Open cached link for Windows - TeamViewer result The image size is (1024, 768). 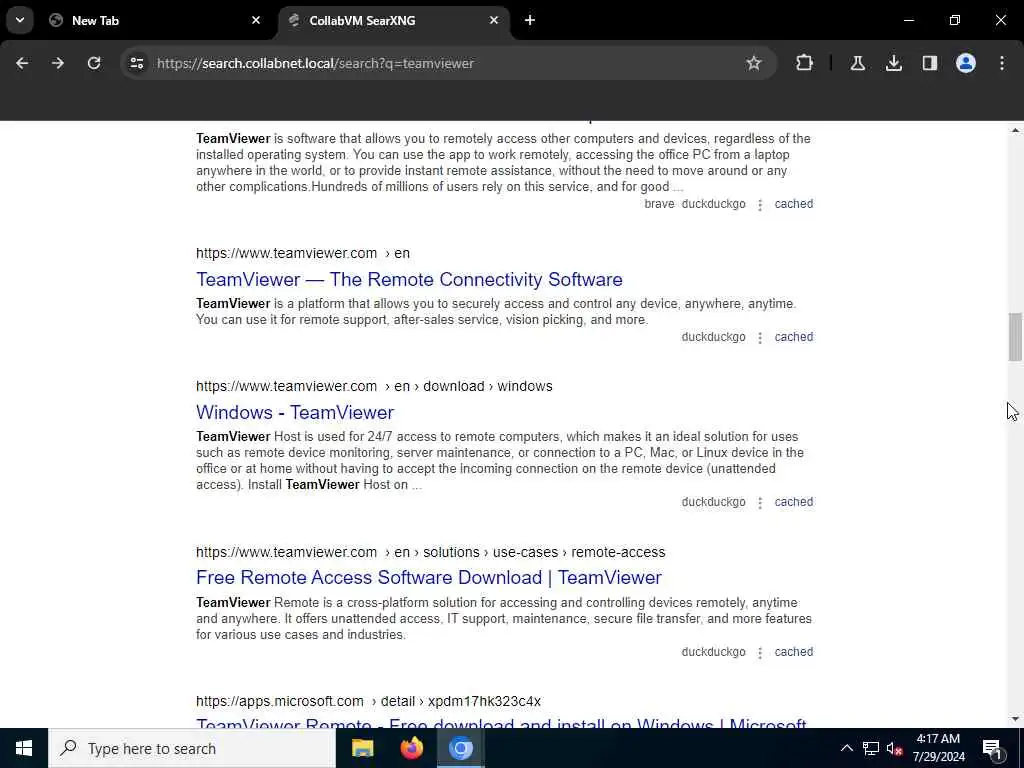(793, 502)
